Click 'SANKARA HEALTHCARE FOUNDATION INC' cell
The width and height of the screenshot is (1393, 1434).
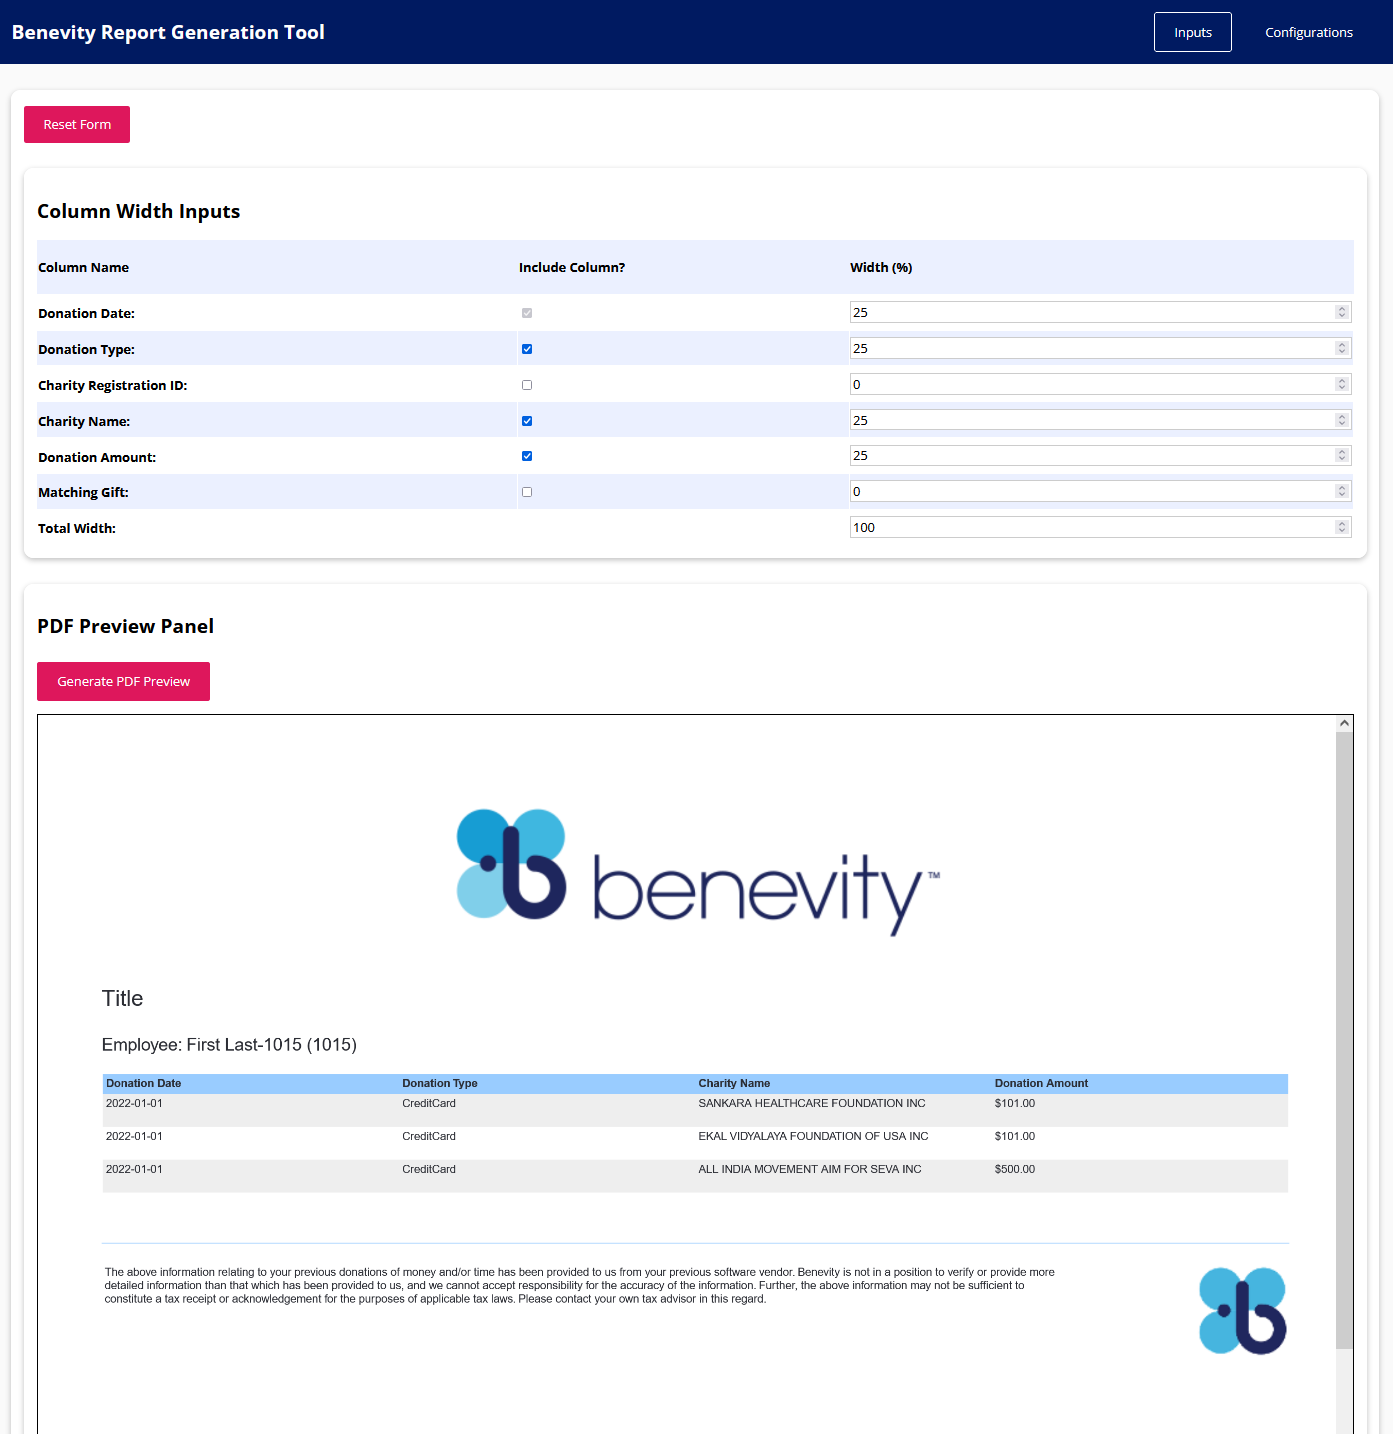tap(812, 1103)
